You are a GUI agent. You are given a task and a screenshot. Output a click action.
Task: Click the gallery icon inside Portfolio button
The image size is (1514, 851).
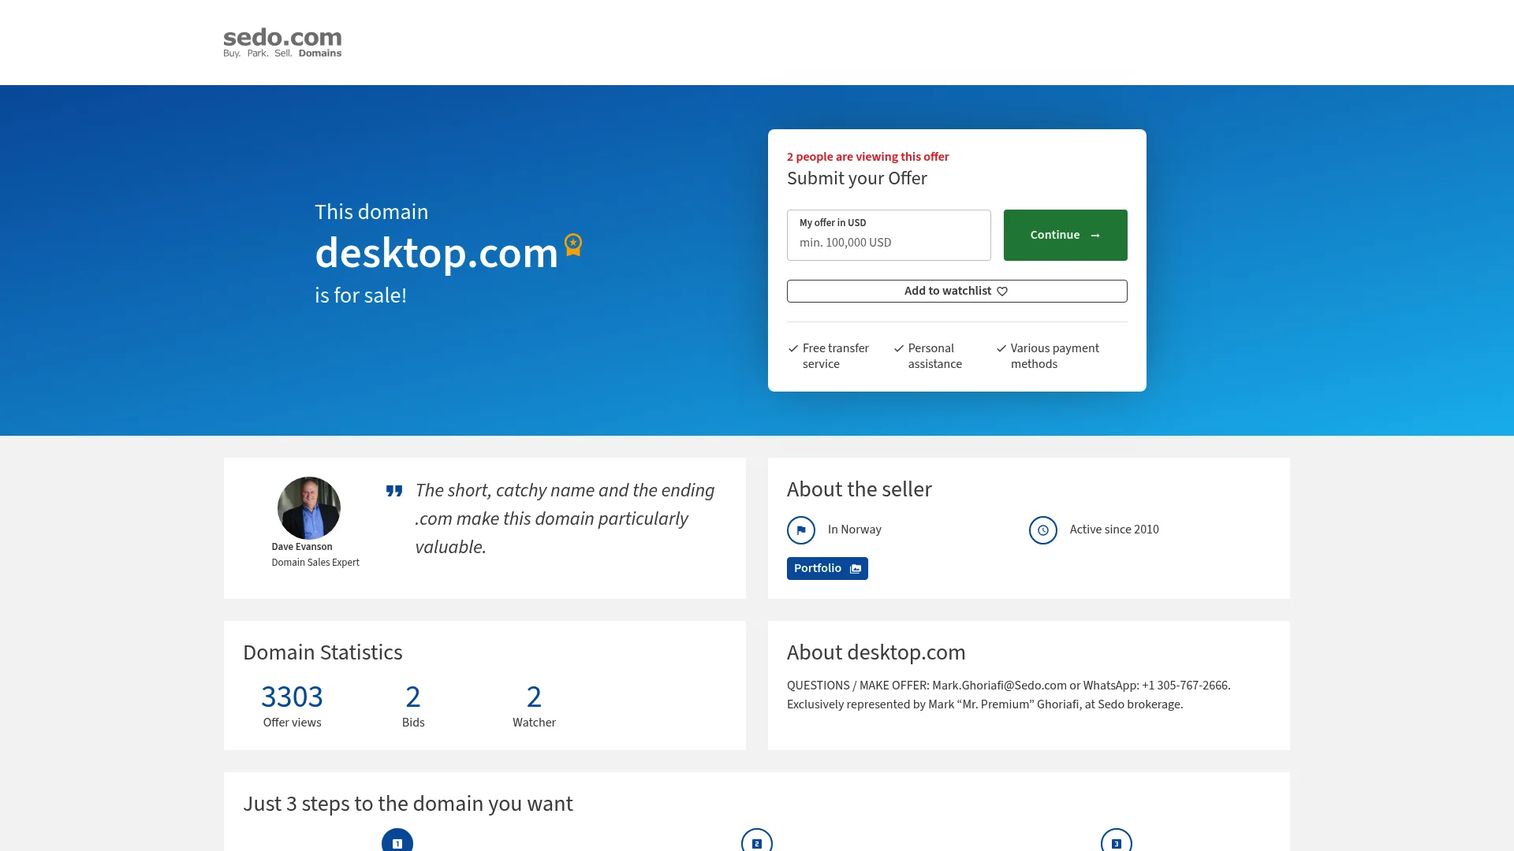tap(855, 569)
